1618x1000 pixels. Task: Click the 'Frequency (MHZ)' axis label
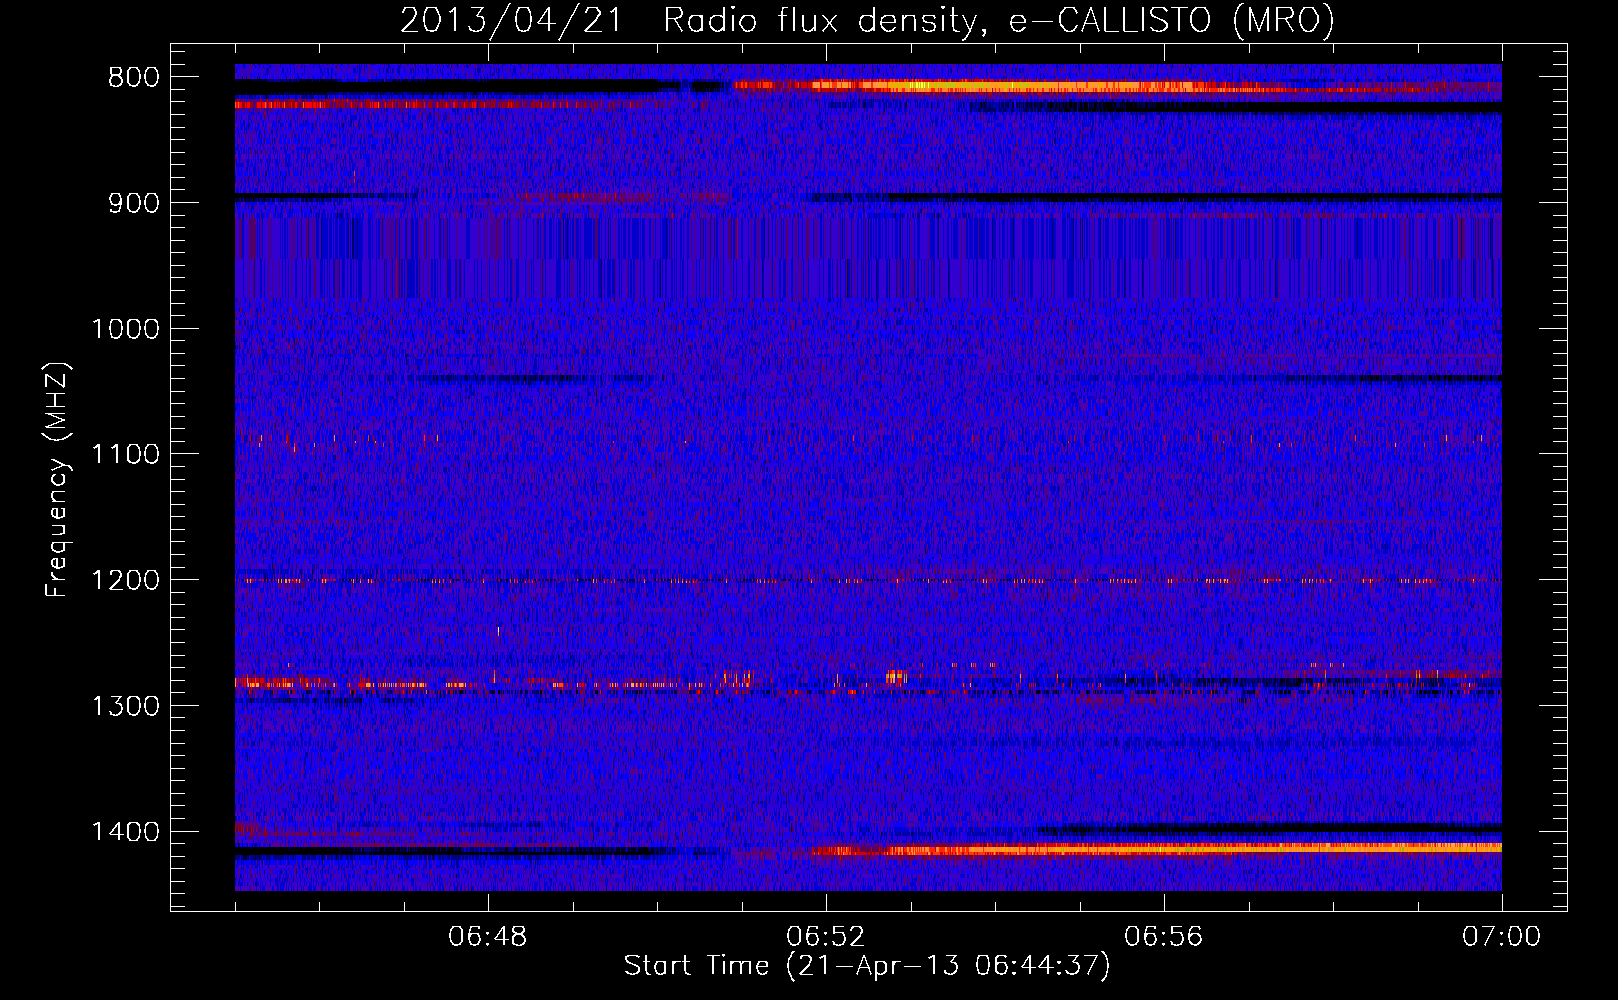(x=58, y=480)
